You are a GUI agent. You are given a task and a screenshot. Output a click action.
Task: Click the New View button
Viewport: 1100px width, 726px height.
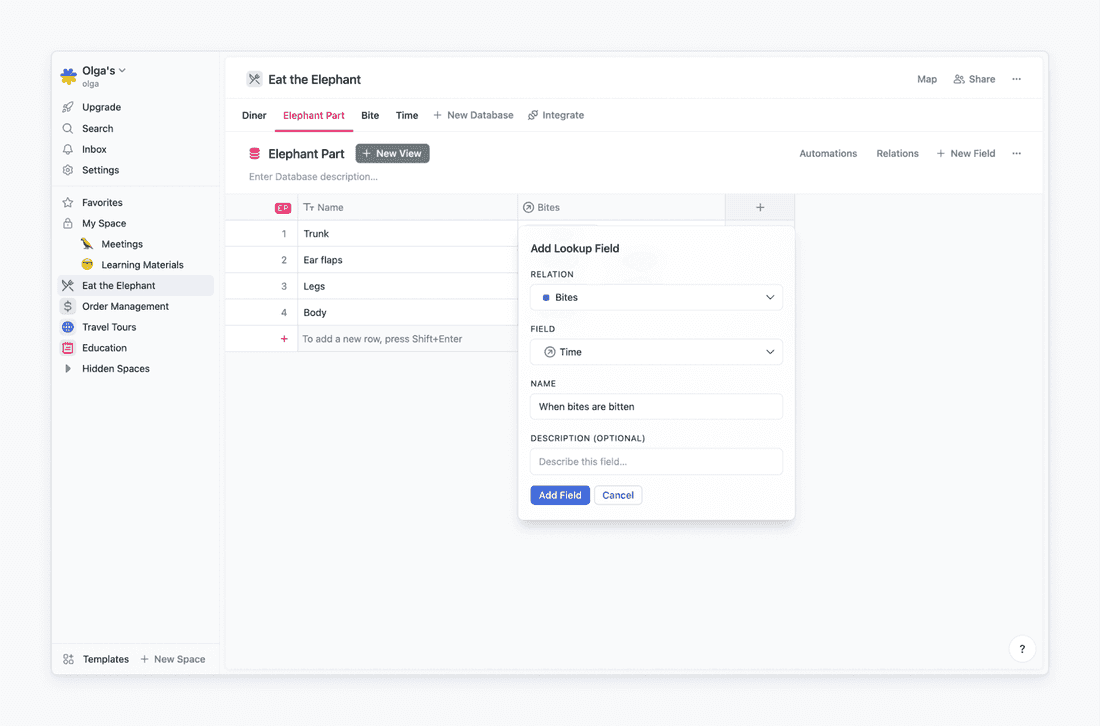click(392, 153)
